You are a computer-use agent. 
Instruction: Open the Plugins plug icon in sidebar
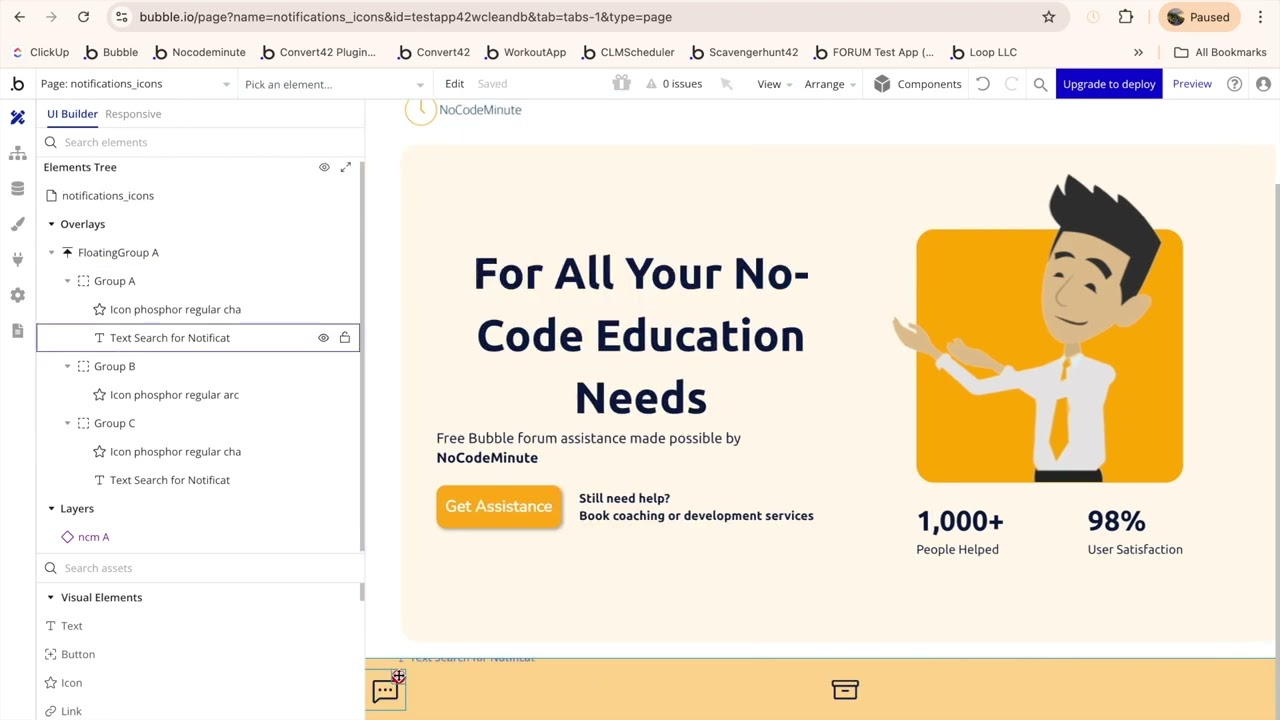point(17,260)
